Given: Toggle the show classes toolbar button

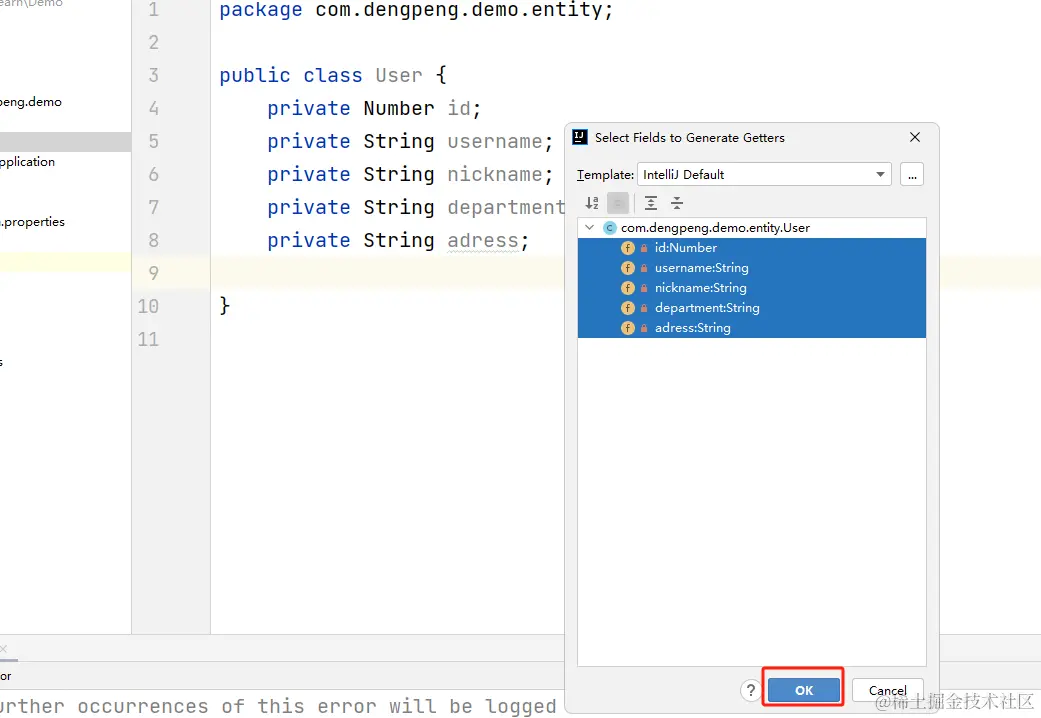Looking at the screenshot, I should pyautogui.click(x=617, y=203).
